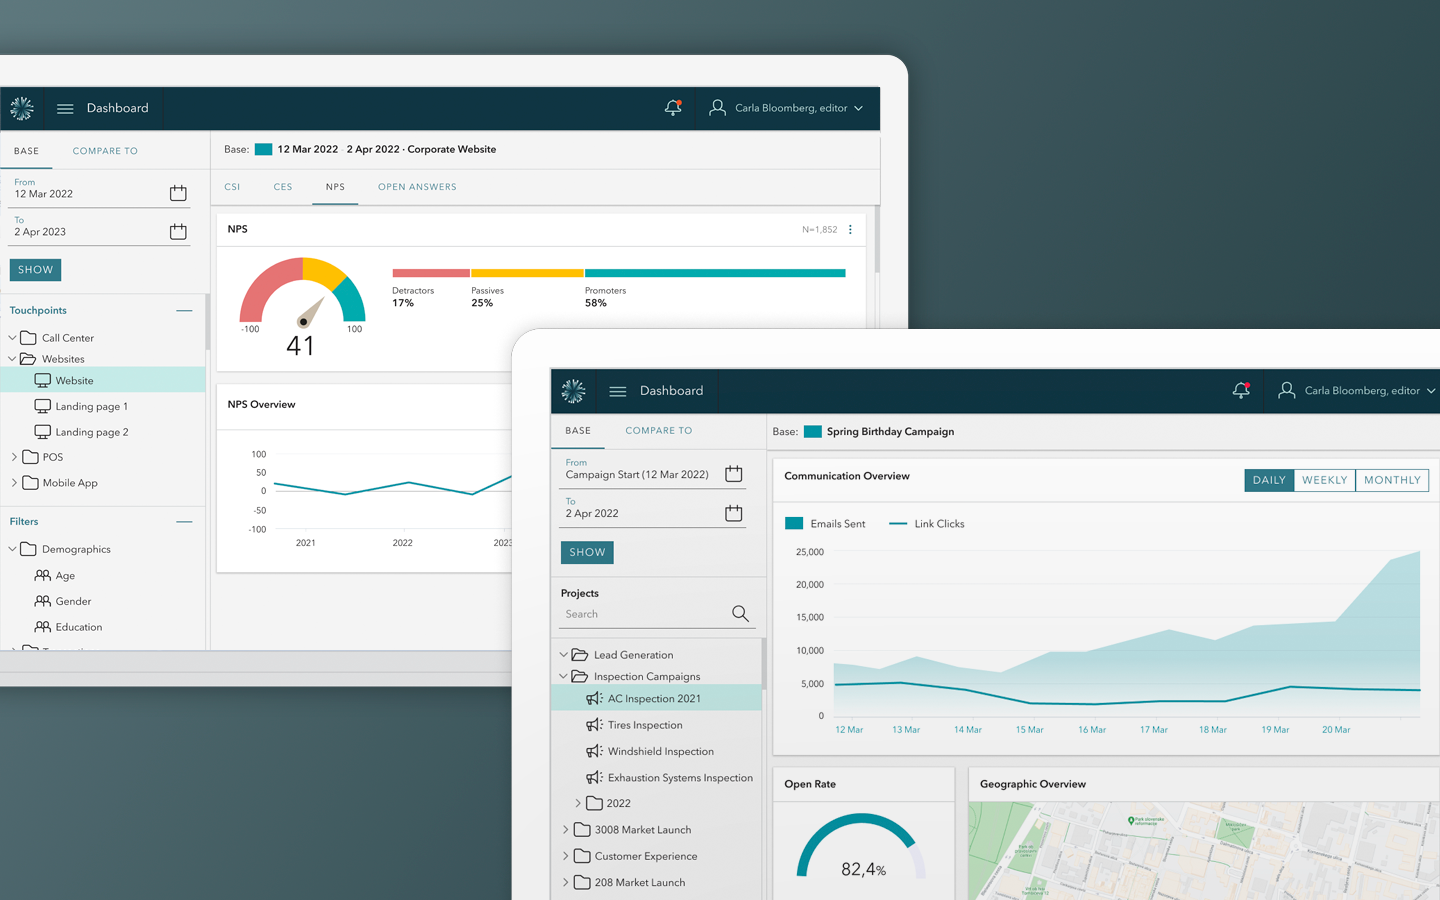Open user dropdown in back window
This screenshot has width=1440, height=900.
[858, 109]
